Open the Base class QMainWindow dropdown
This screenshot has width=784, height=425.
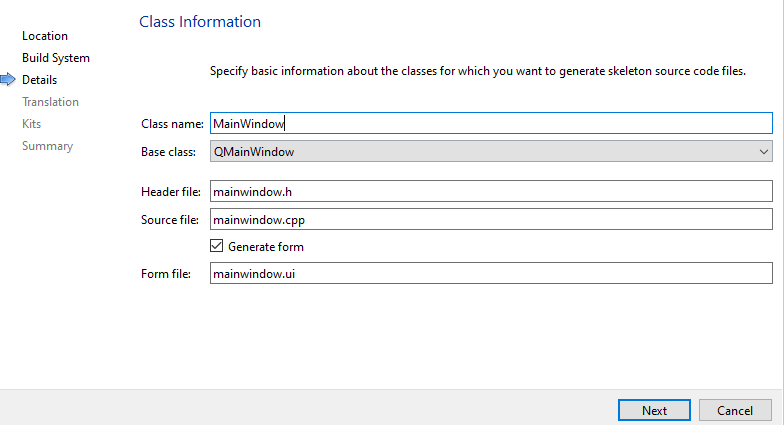[490, 152]
